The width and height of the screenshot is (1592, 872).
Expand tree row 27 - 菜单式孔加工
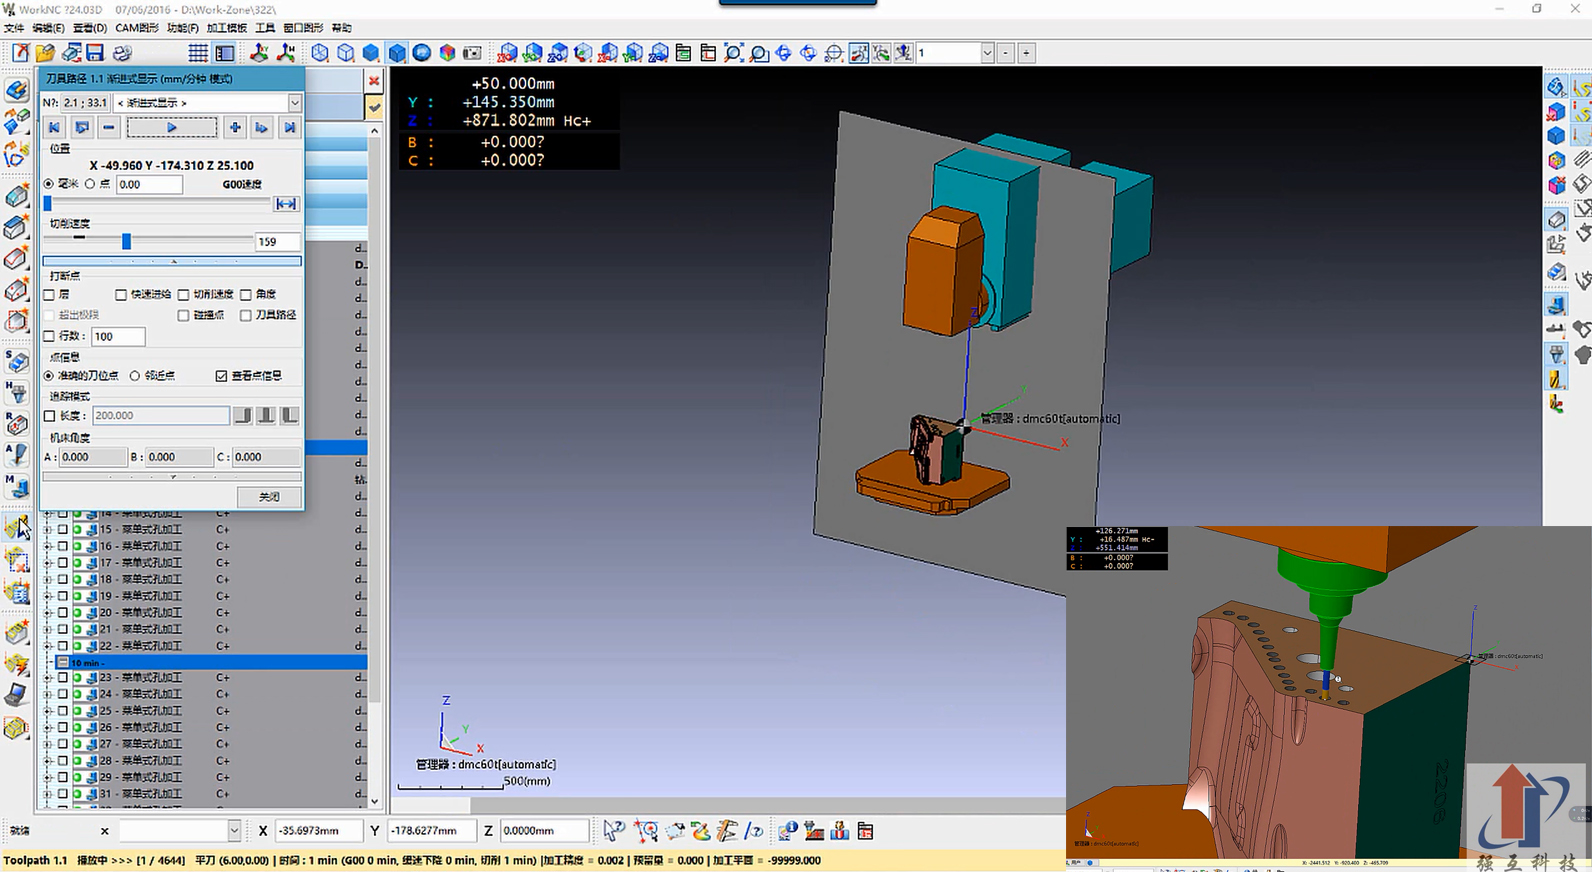tap(47, 744)
